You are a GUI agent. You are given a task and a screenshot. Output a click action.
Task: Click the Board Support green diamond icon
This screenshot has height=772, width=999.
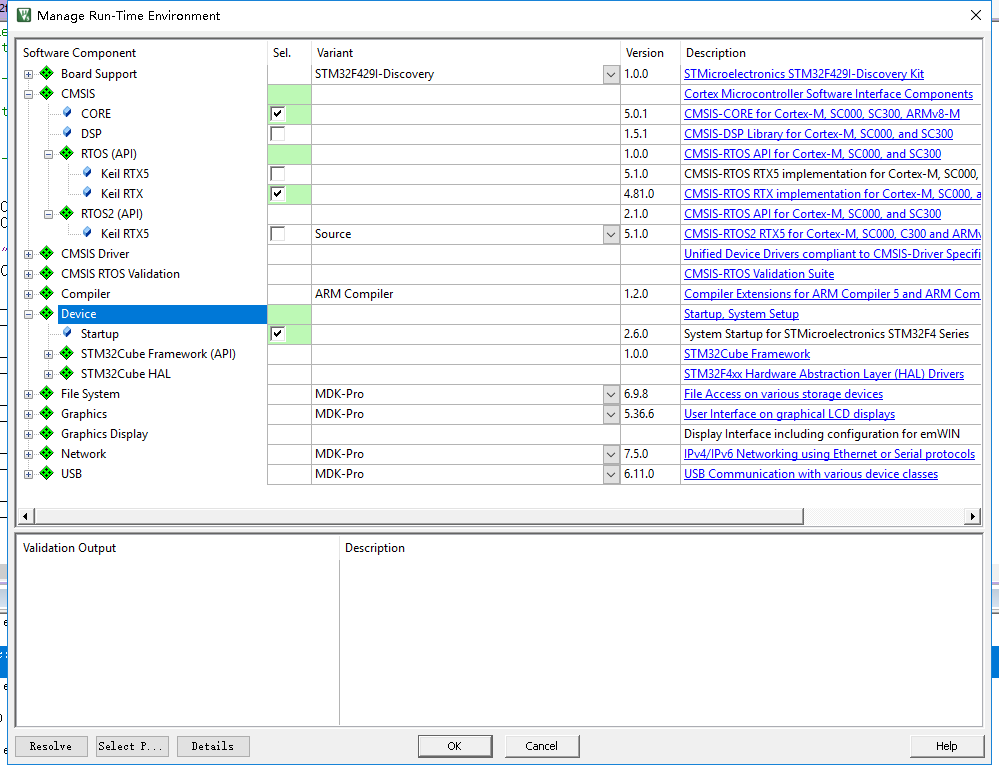point(47,73)
